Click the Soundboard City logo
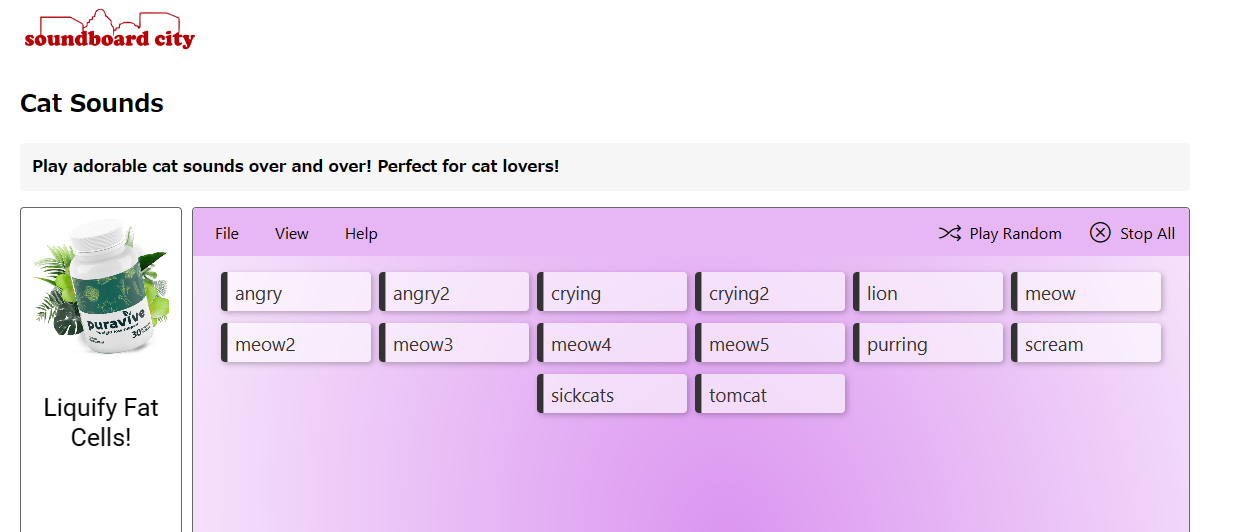The height and width of the screenshot is (532, 1246). coord(109,31)
